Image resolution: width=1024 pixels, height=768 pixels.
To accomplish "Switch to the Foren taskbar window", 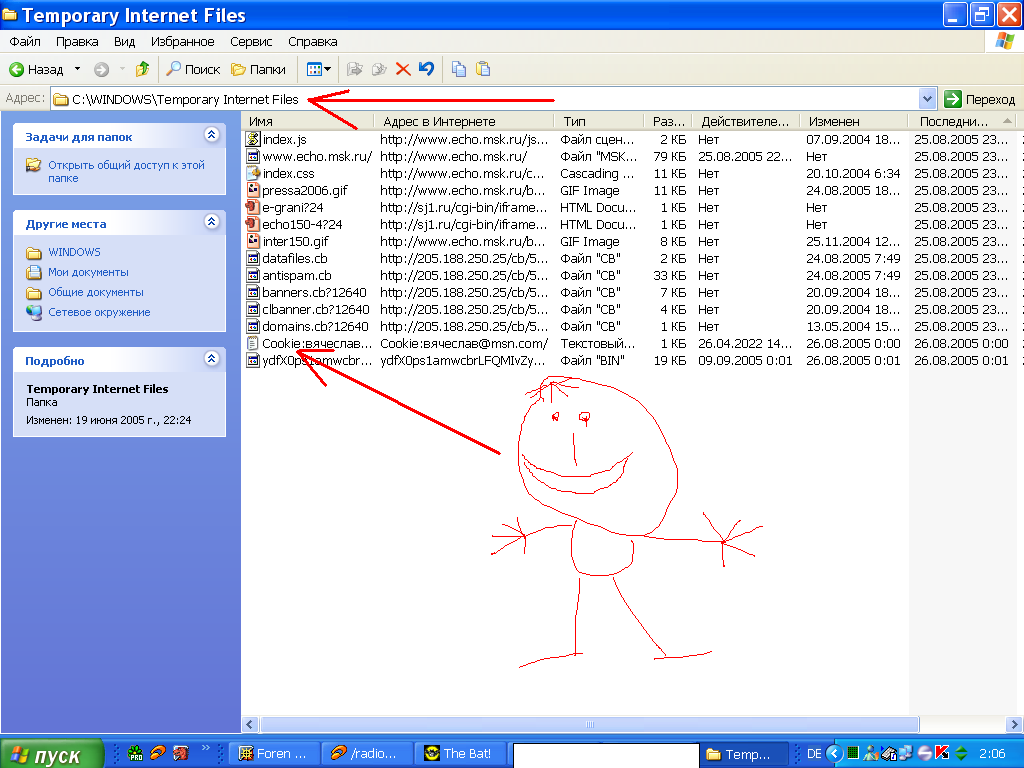I will tap(274, 754).
